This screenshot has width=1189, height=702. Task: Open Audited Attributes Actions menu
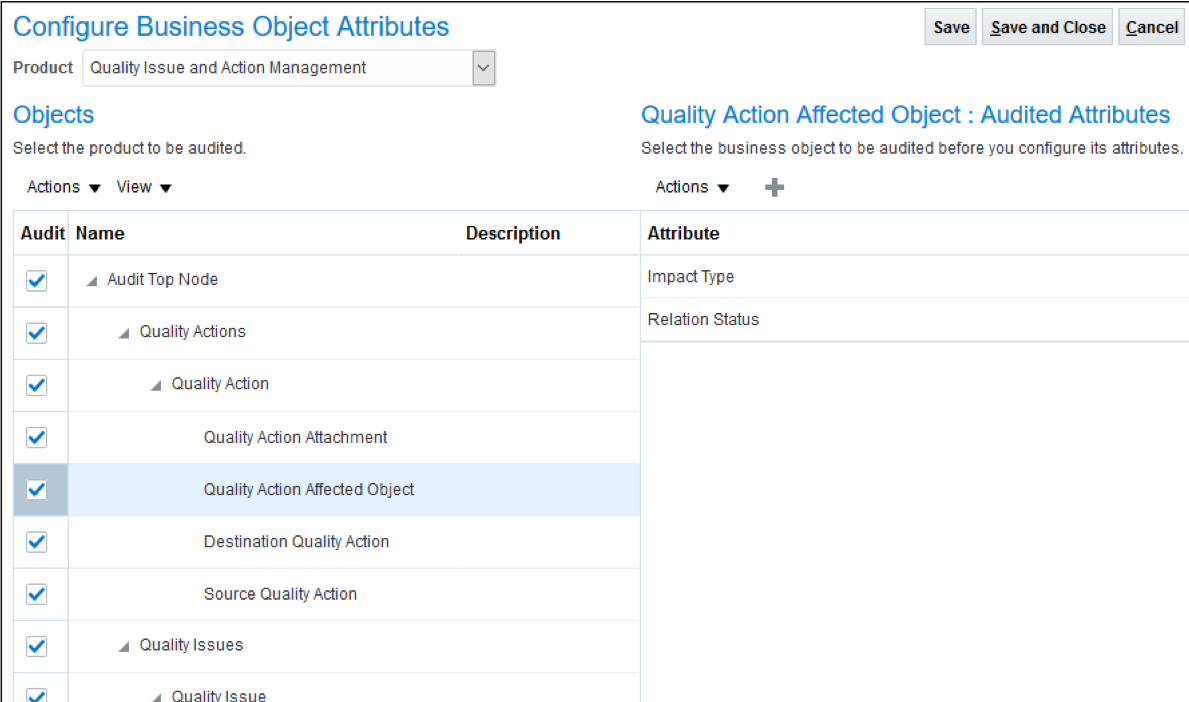692,187
